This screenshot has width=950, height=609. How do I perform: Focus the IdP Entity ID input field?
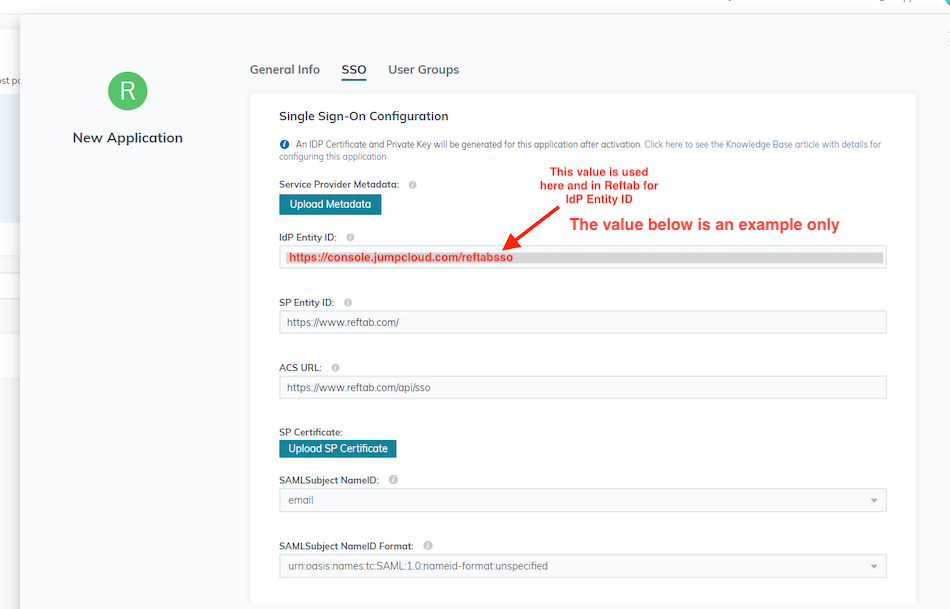(x=700, y=257)
